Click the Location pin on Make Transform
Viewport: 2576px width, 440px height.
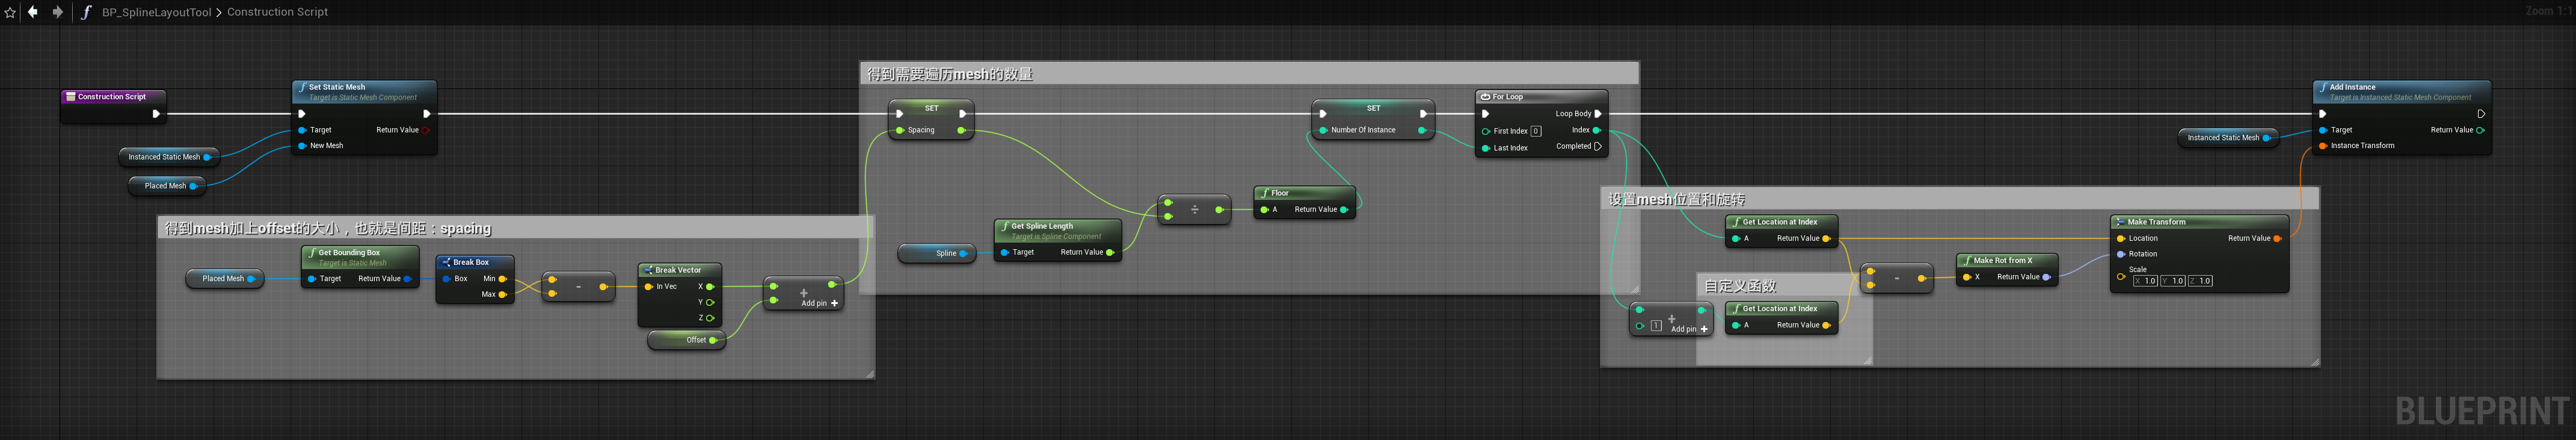coord(2121,238)
